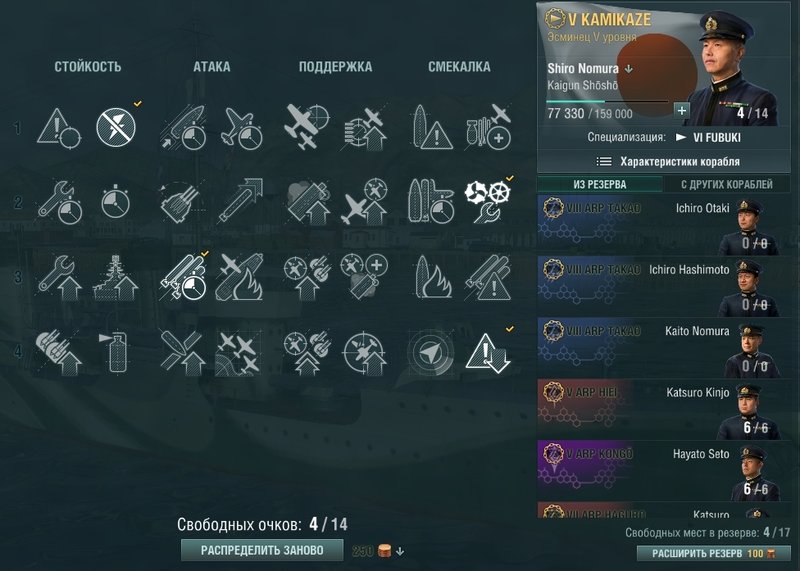Click РАСШИРИТЬ РЕЗЕРВ 100 button
This screenshot has width=800, height=571.
click(x=714, y=553)
